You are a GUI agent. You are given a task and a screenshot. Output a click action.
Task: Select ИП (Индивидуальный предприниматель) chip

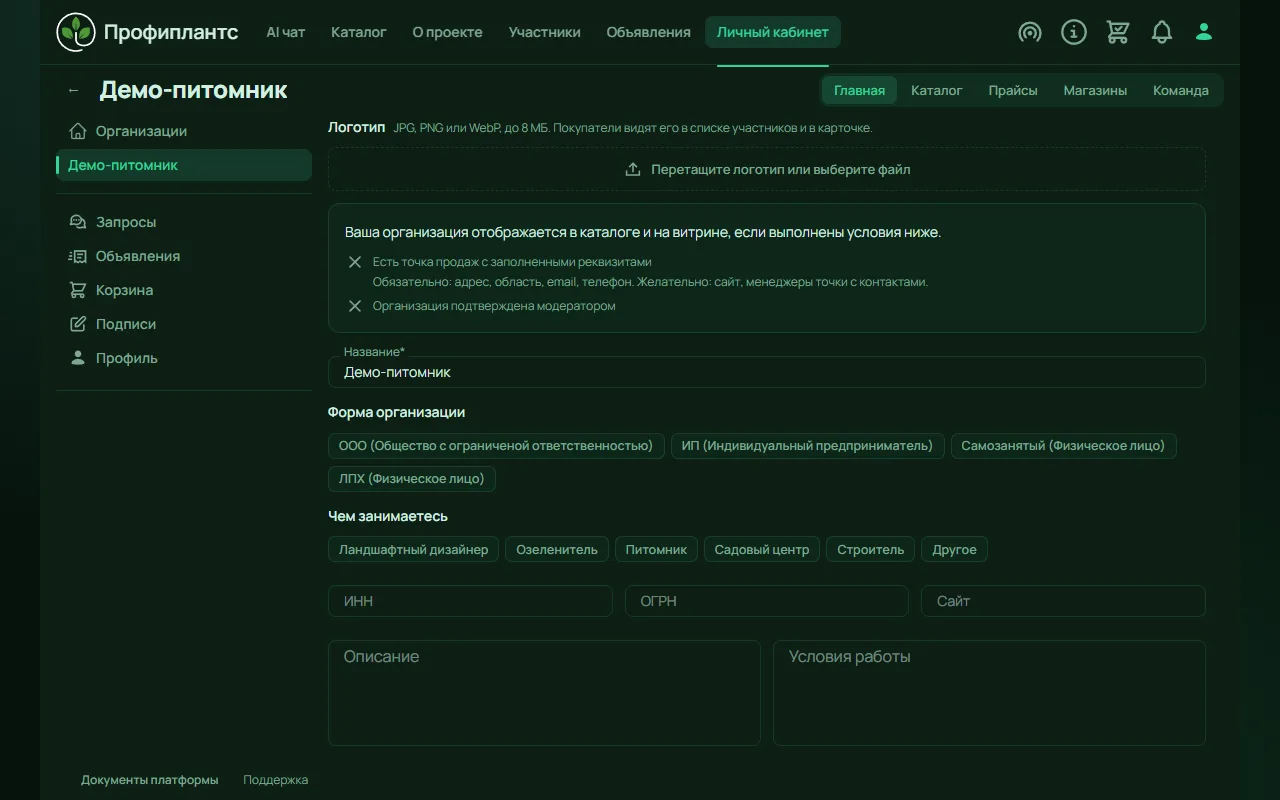807,445
